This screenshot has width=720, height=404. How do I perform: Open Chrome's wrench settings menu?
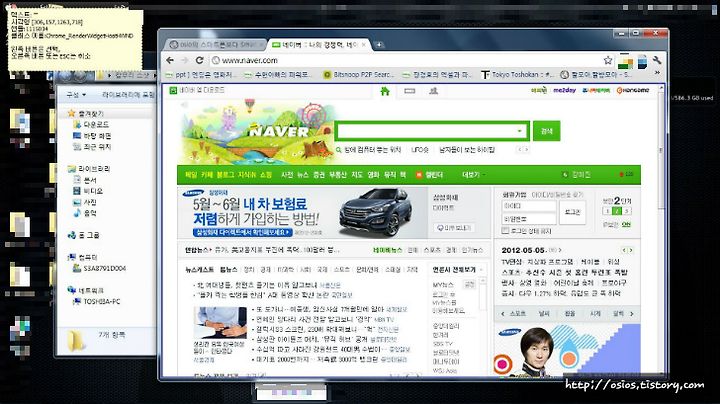click(657, 60)
